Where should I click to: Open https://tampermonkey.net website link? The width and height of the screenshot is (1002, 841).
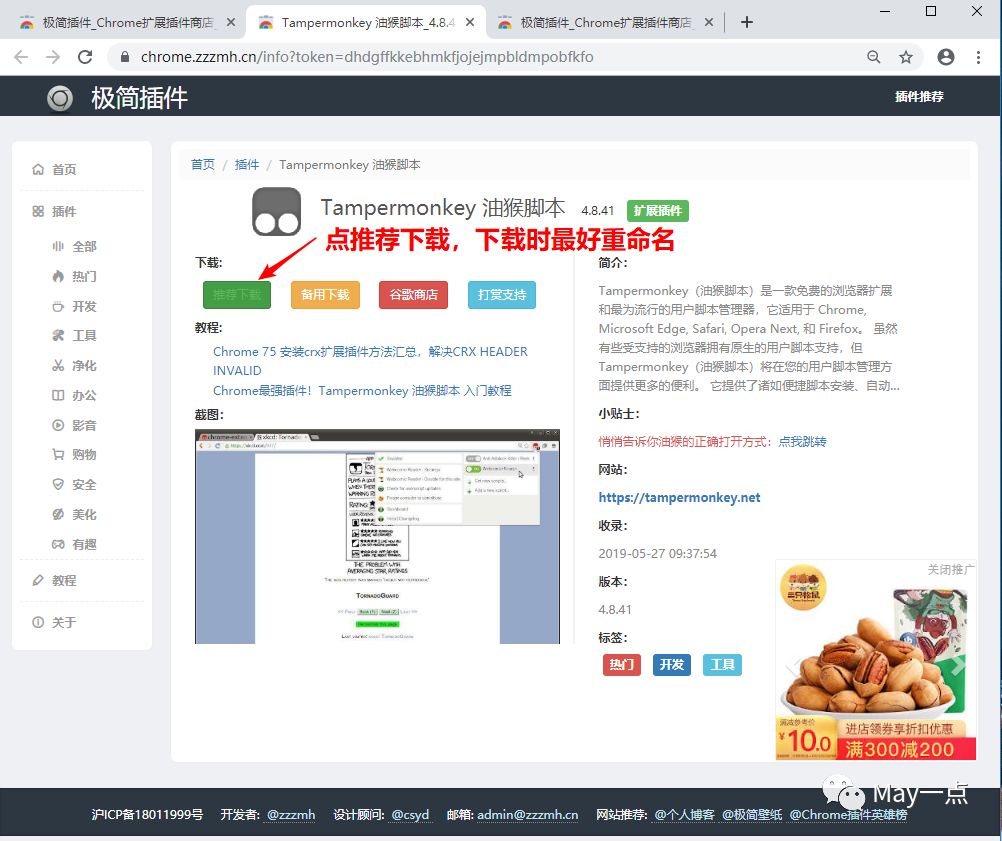[x=679, y=497]
